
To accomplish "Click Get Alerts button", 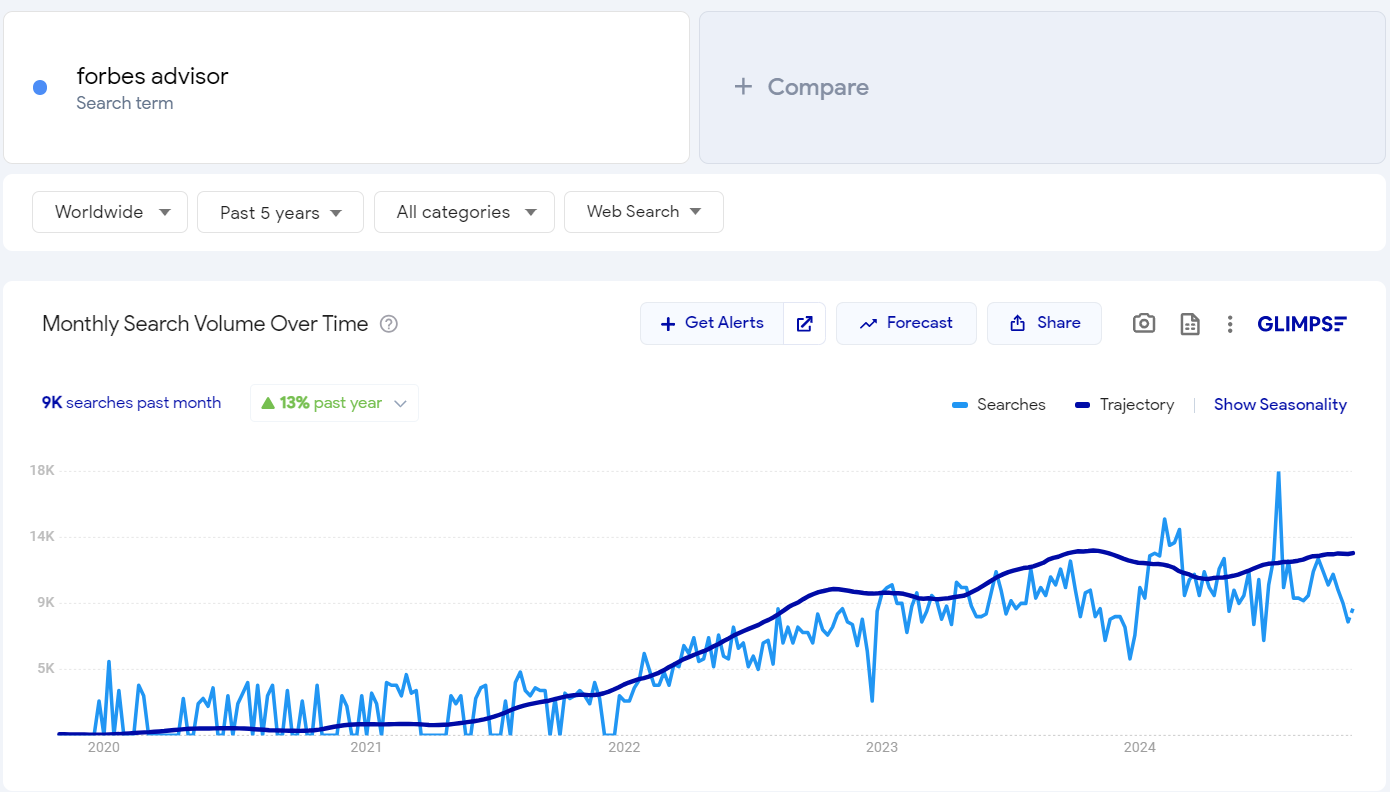I will pos(712,323).
